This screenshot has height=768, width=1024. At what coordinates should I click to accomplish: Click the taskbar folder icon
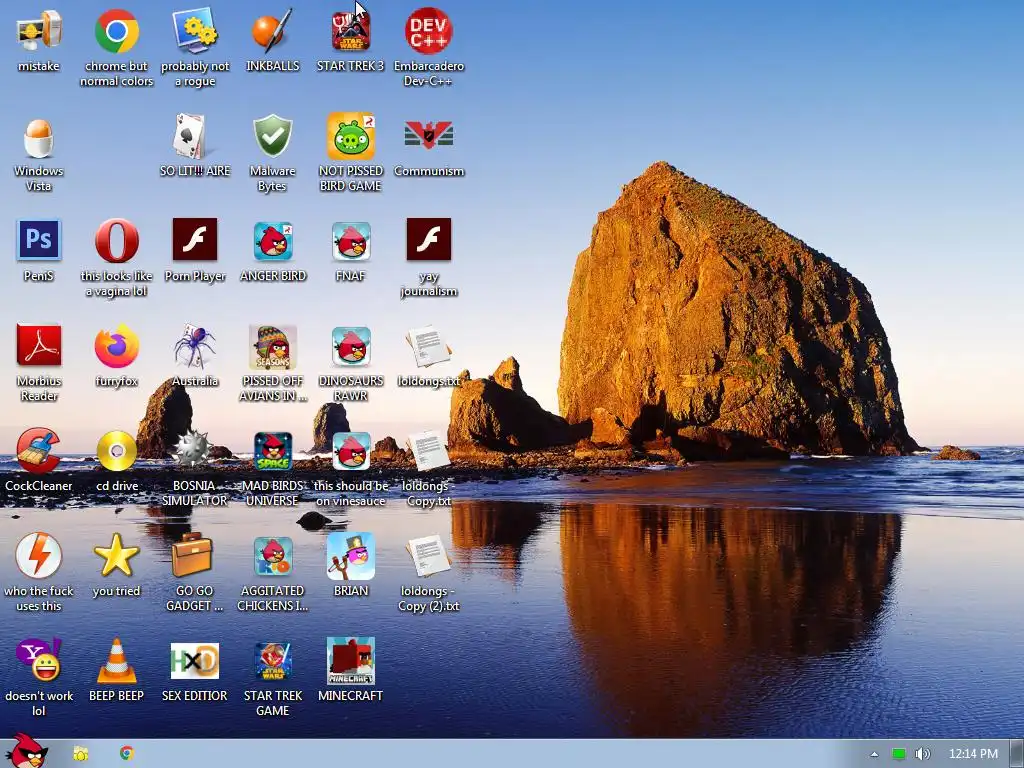(x=80, y=754)
